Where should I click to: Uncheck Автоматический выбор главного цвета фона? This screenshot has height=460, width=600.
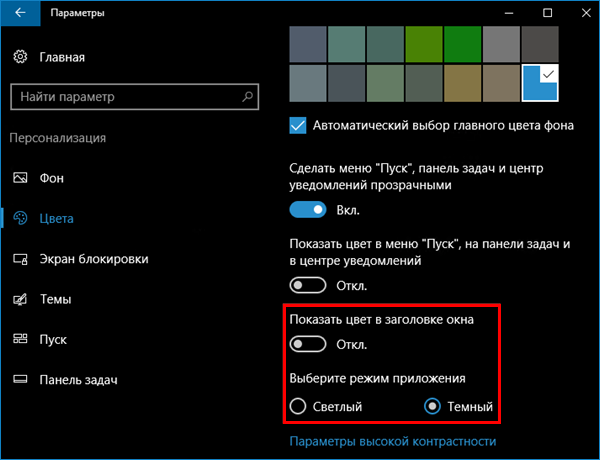298,126
